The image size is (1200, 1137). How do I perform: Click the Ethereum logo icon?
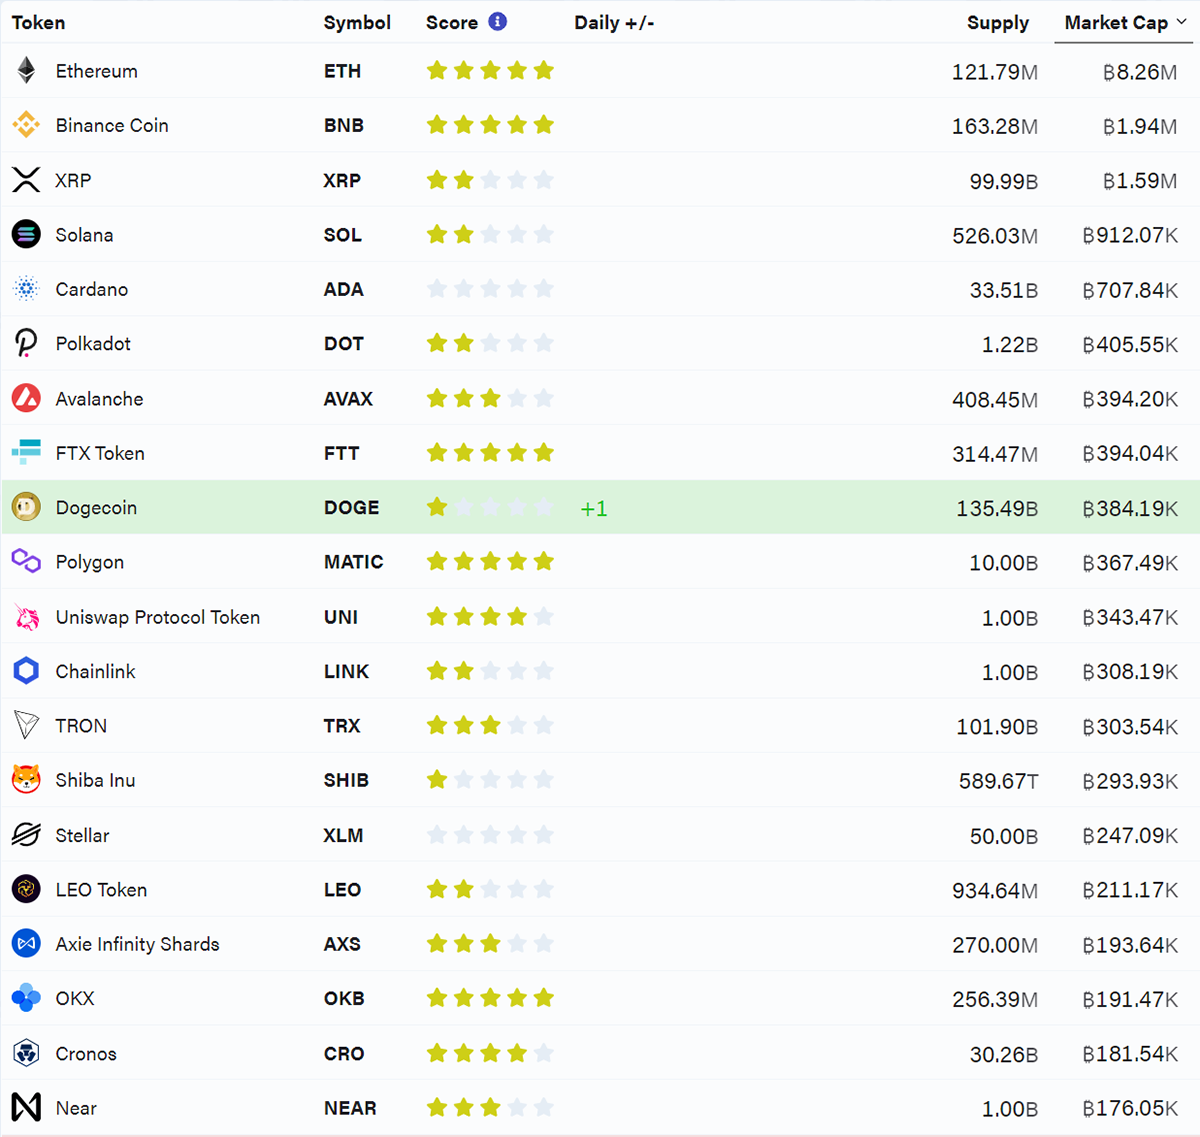[x=26, y=70]
